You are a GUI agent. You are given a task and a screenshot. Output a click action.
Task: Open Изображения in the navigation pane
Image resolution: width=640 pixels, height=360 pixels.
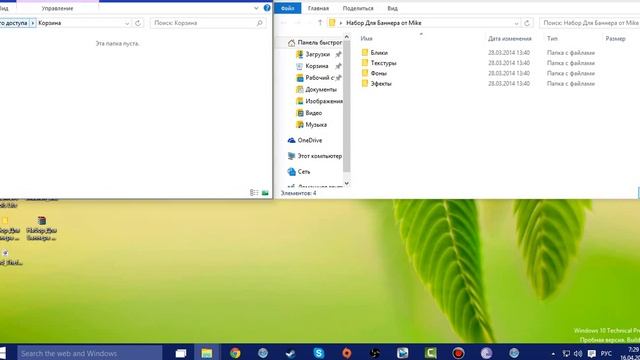[x=324, y=101]
